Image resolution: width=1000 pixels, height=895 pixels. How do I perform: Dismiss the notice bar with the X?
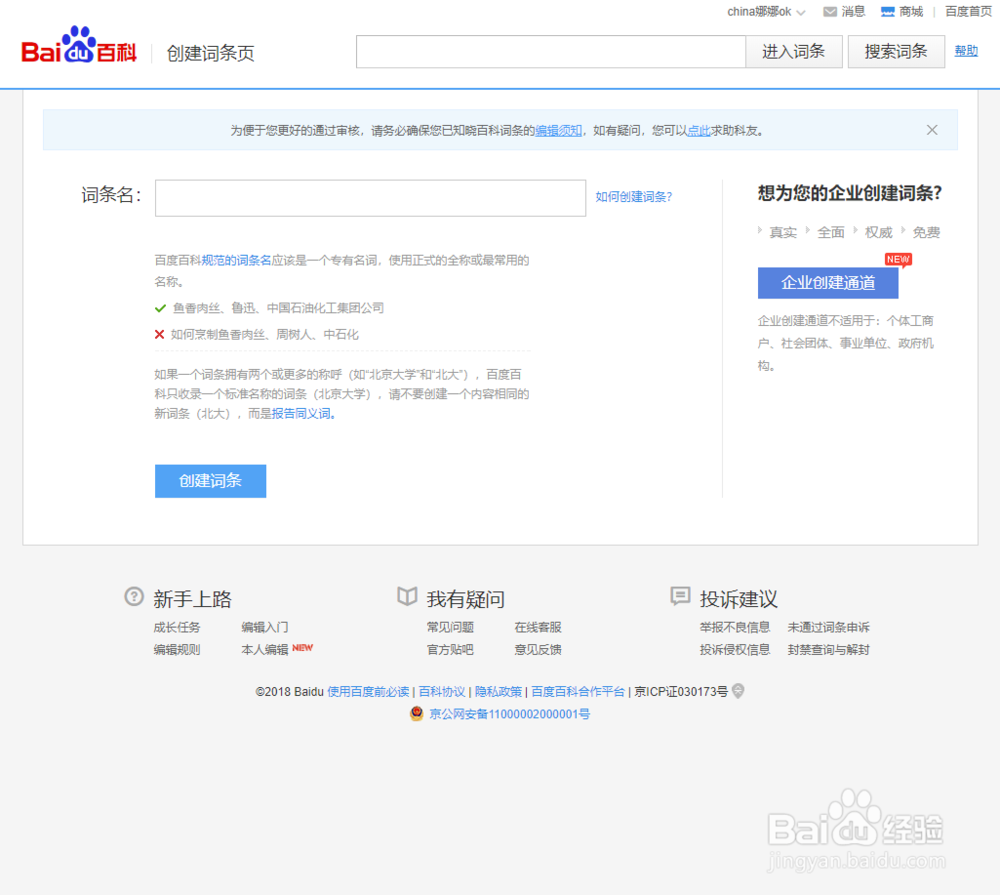click(932, 129)
